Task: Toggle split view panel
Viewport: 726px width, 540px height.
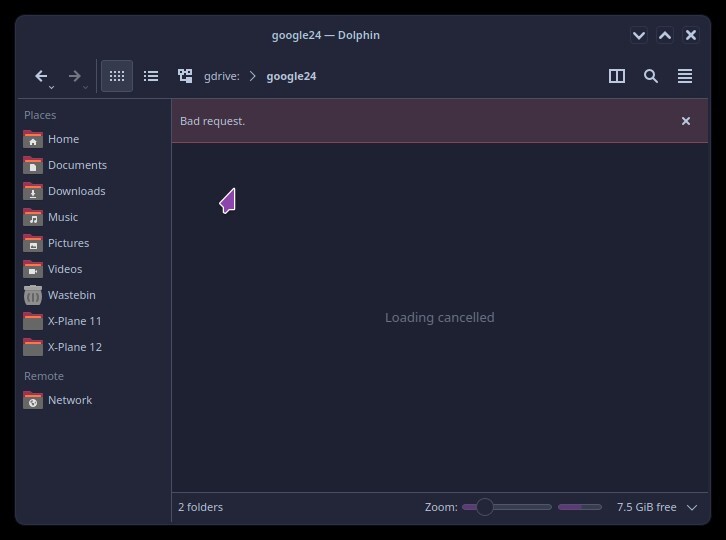Action: click(617, 76)
